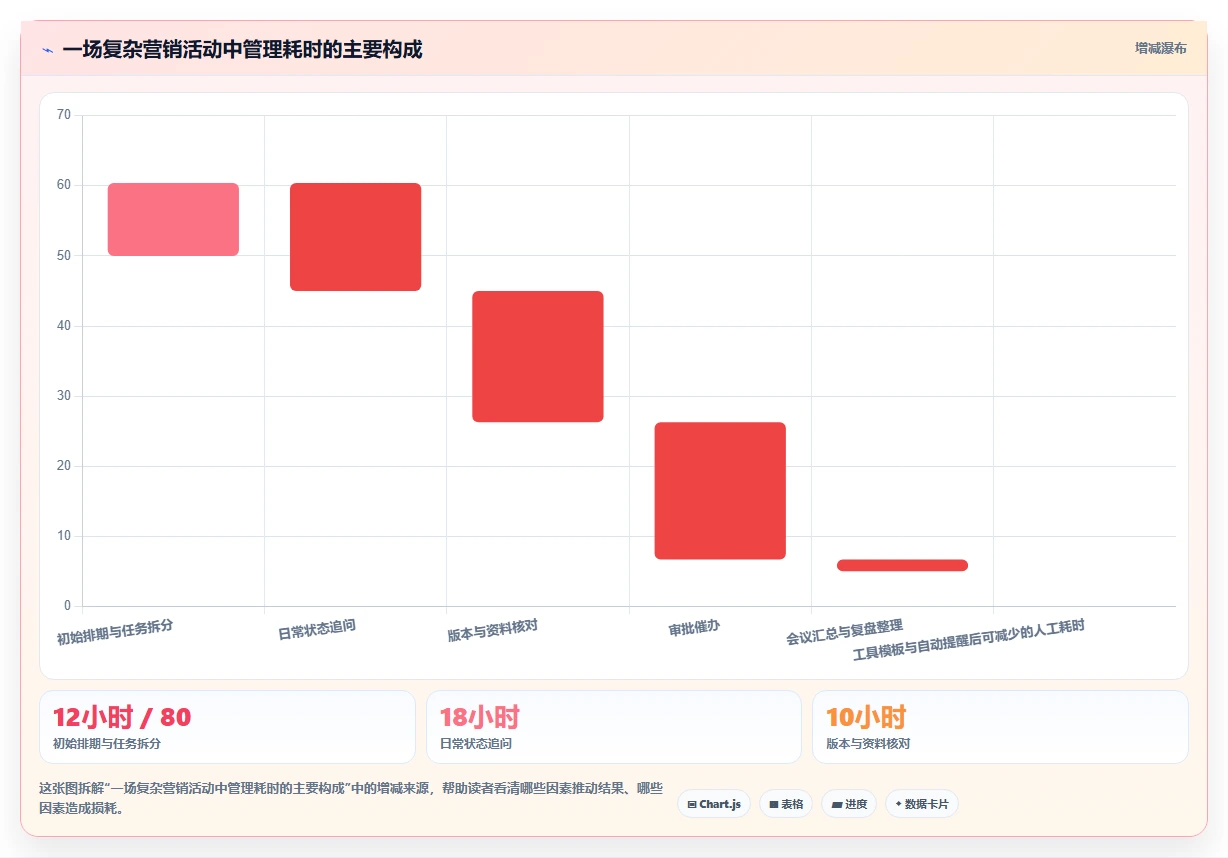Click the red 版本与资料核对 waterfall bar
The image size is (1228, 858).
[x=538, y=356]
